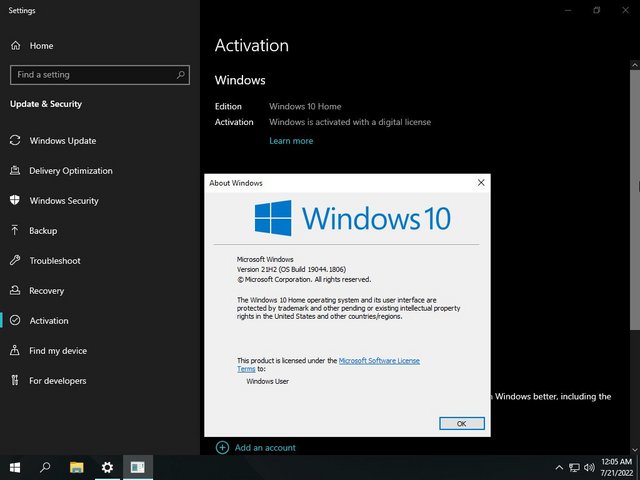Click the Version 21H2 OS Build text
Viewport: 640px width, 480px height.
tap(291, 269)
